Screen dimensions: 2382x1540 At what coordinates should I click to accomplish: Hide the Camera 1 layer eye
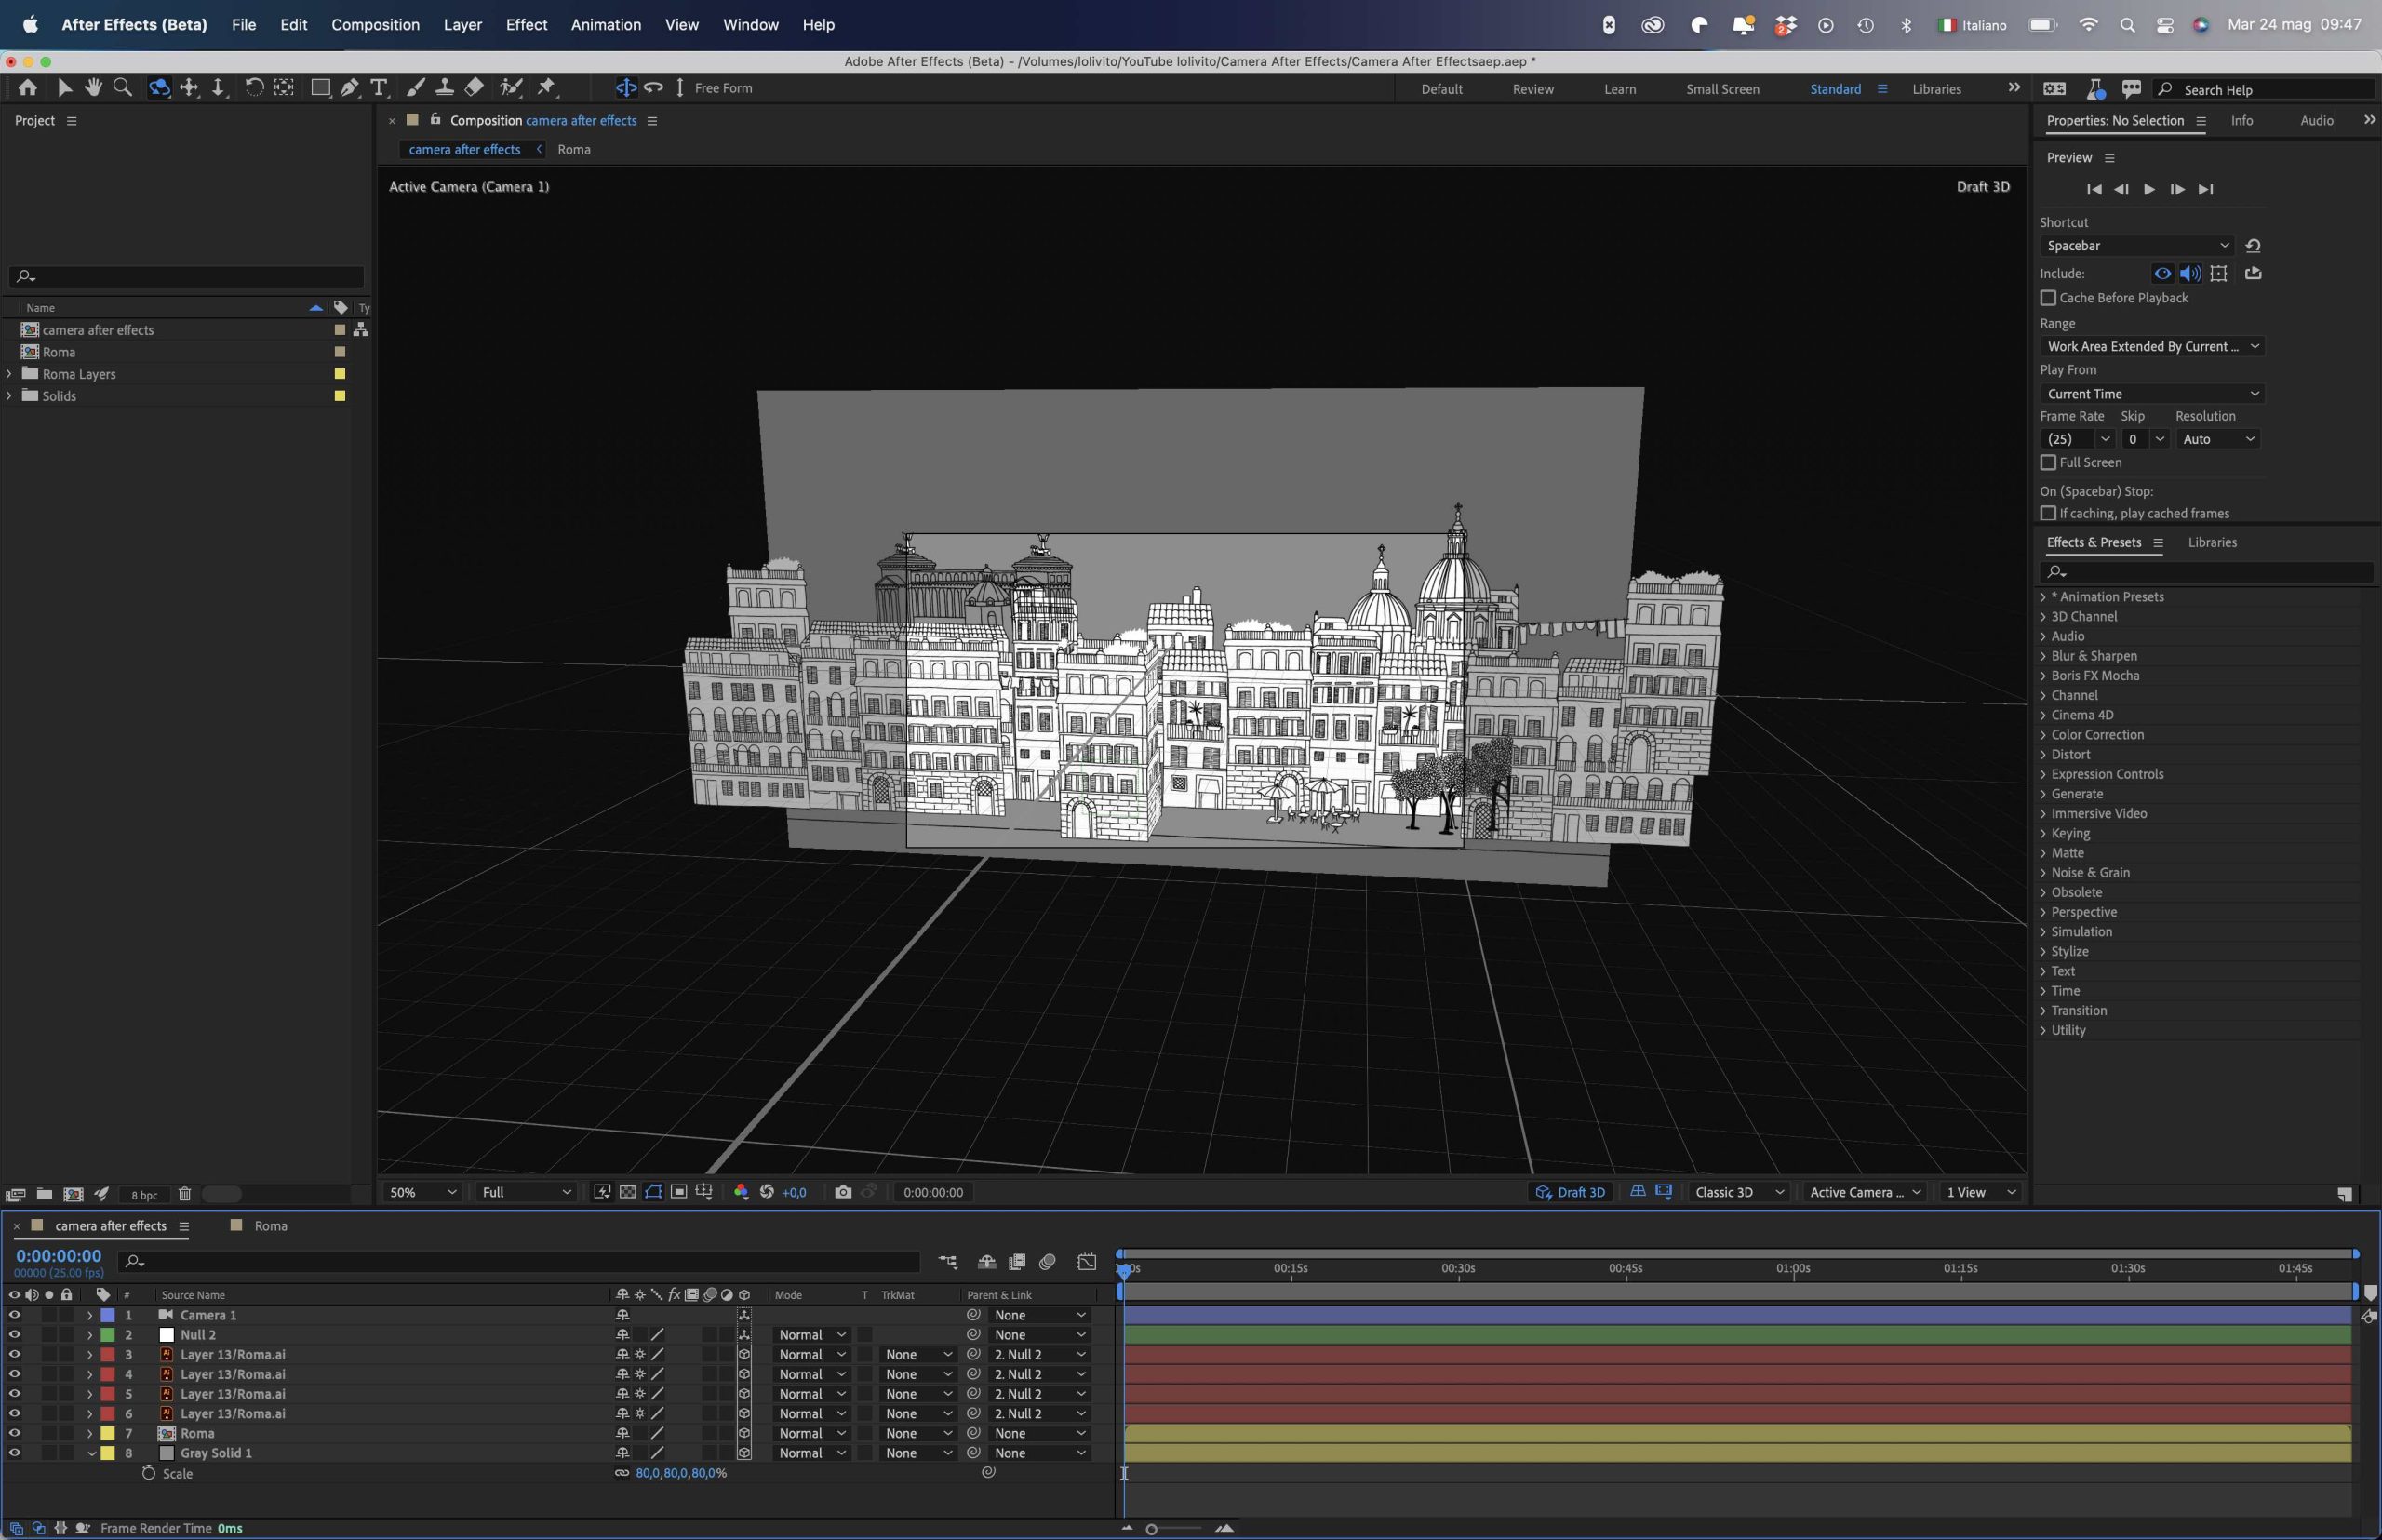pyautogui.click(x=14, y=1315)
